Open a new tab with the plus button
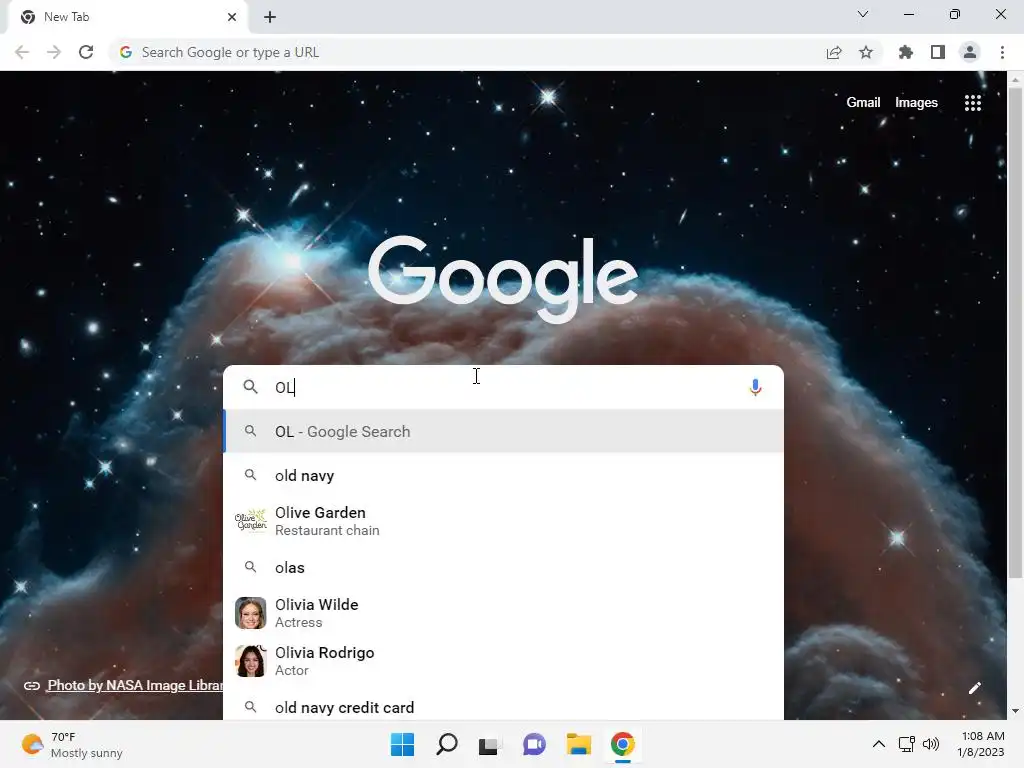 tap(270, 17)
